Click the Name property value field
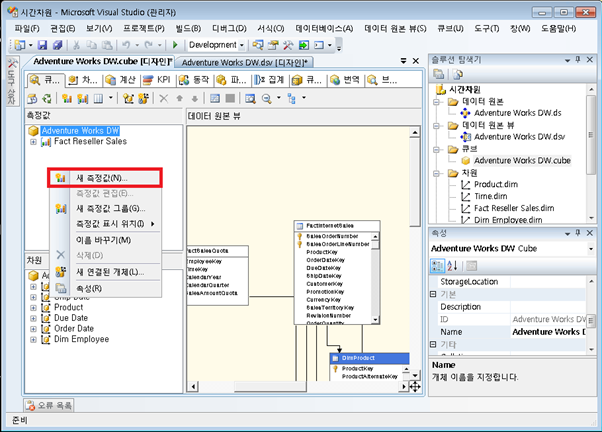602x432 pixels. [x=548, y=332]
